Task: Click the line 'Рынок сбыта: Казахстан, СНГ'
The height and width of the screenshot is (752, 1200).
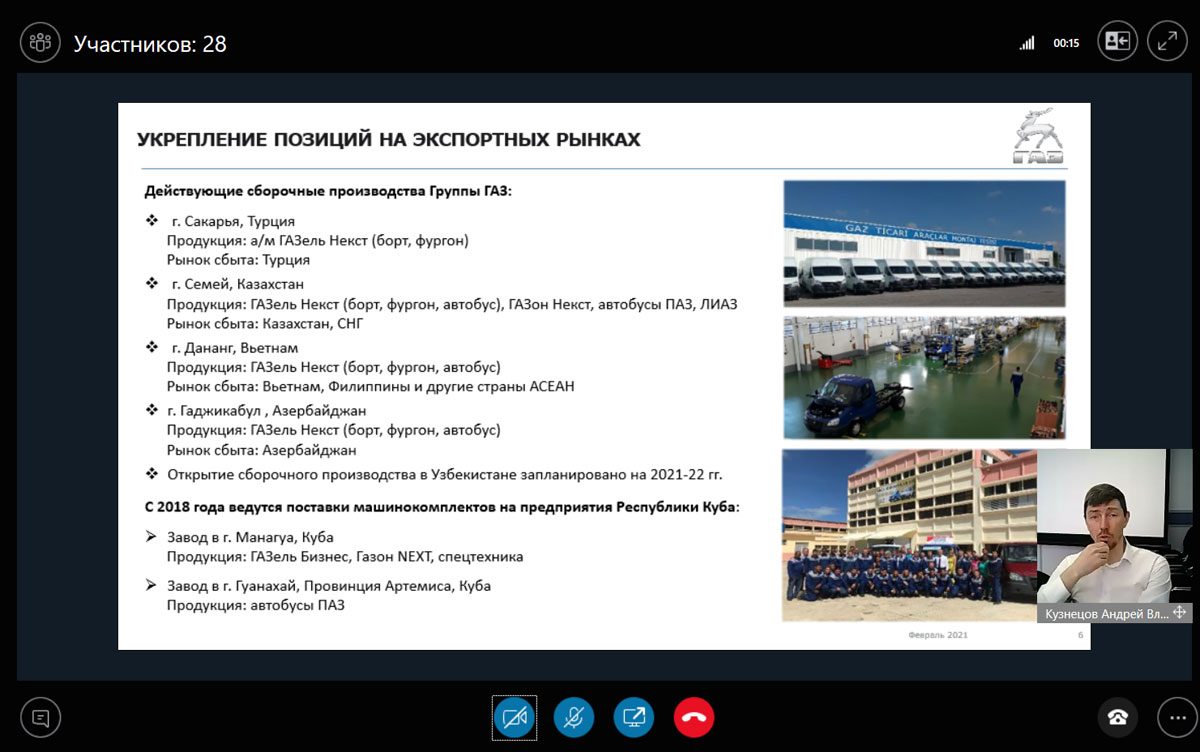Action: (267, 324)
